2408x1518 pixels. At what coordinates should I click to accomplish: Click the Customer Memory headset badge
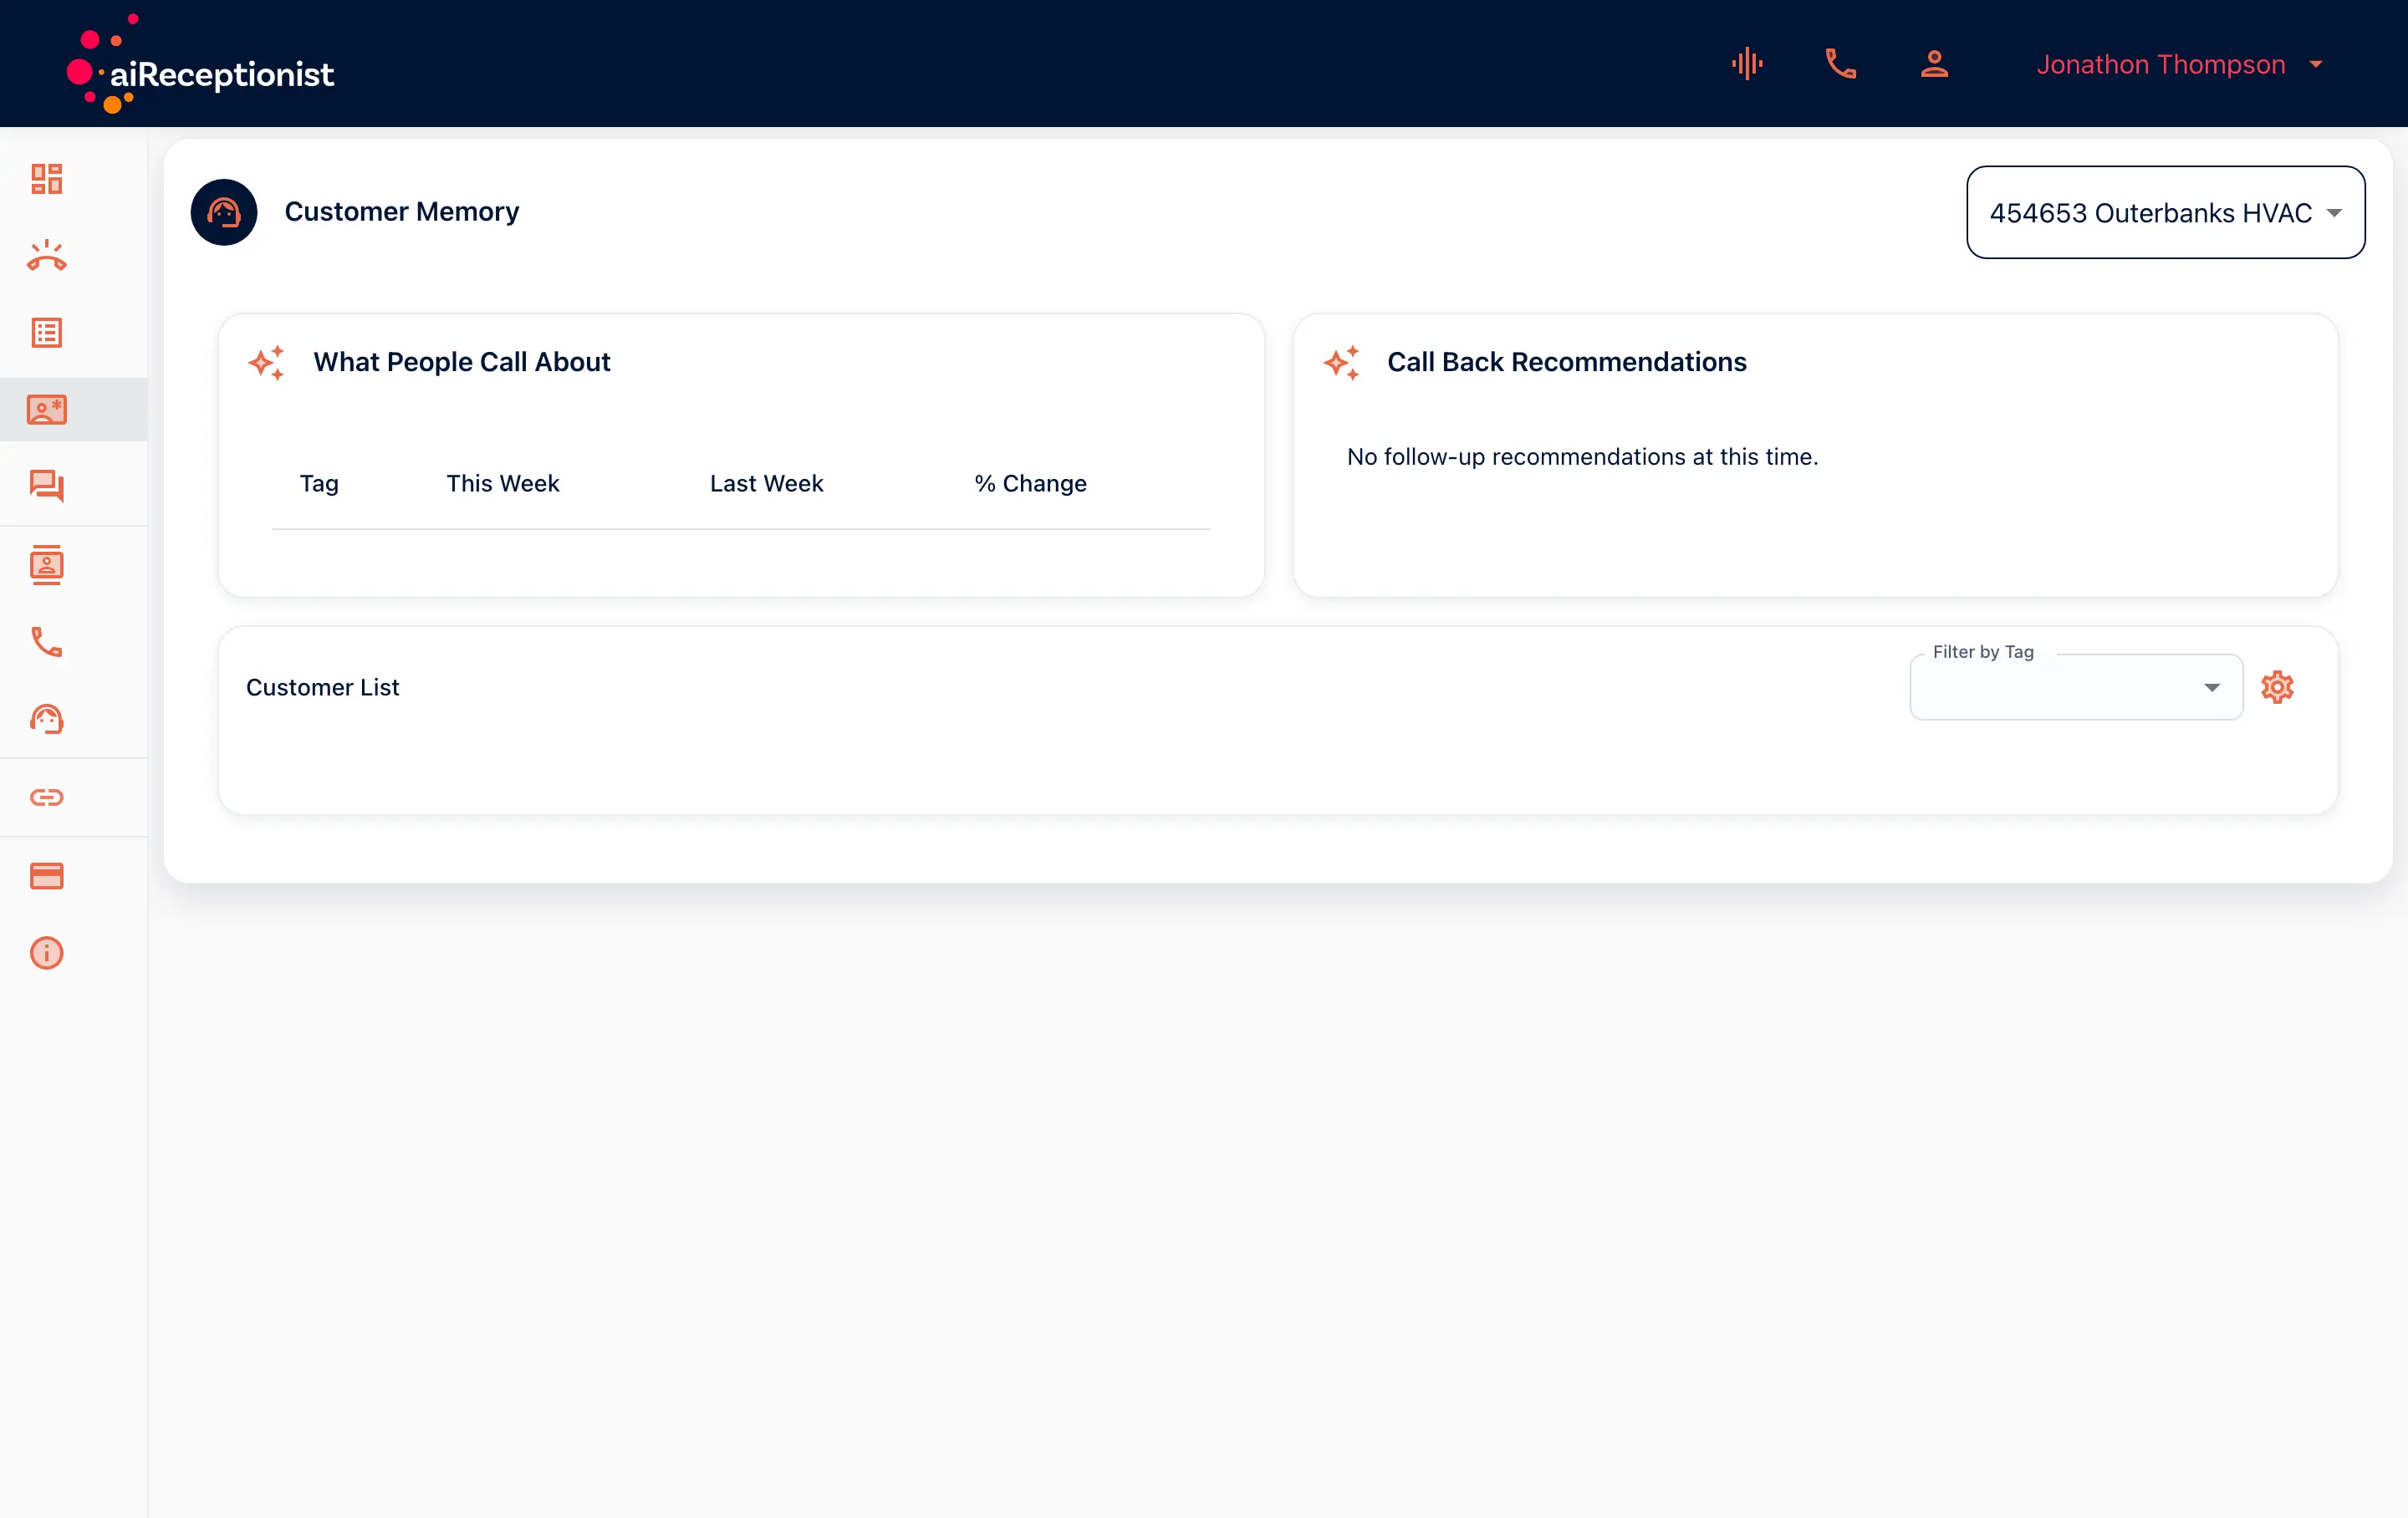224,212
